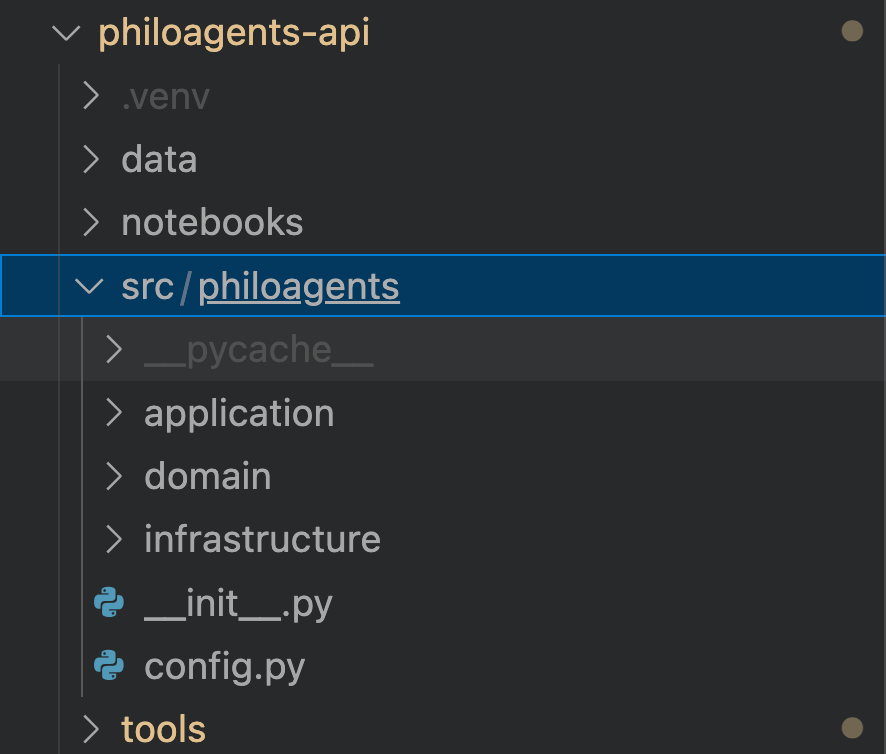Expand the infrastructure folder arrow
The height and width of the screenshot is (754, 886).
(114, 539)
